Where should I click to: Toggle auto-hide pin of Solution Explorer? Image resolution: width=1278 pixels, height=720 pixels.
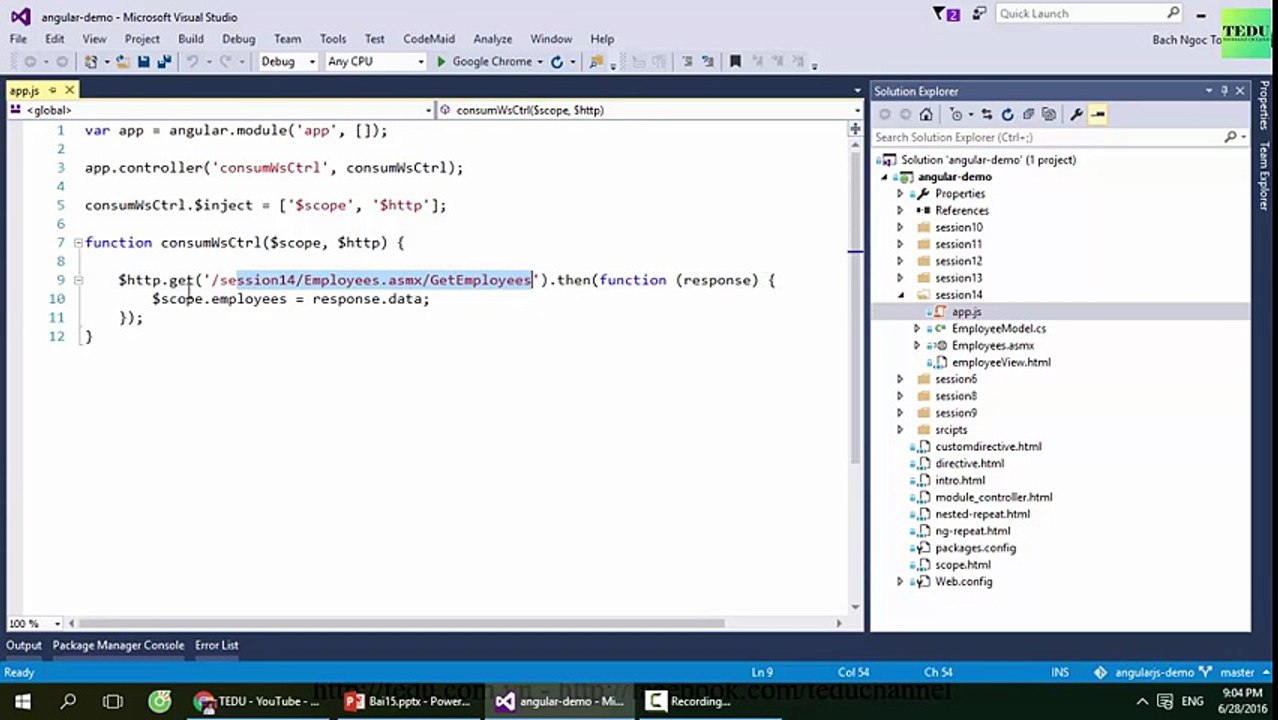(x=1224, y=91)
